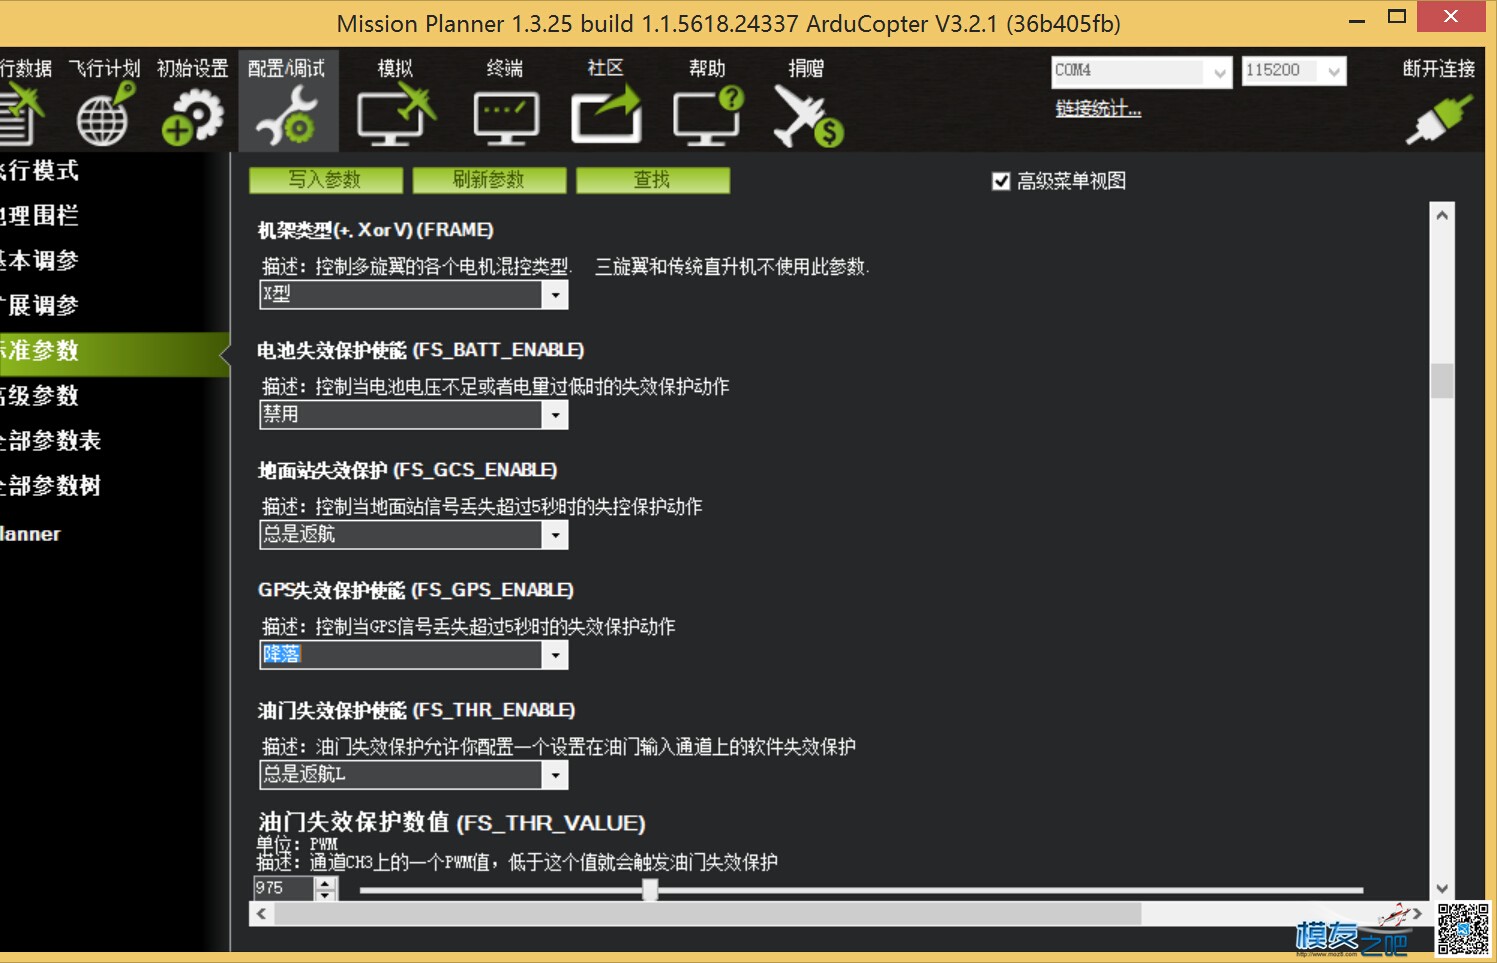Screen dimensions: 1497x963
Task: Click the 断开连接 disconnect plug icon
Action: (x=1439, y=119)
